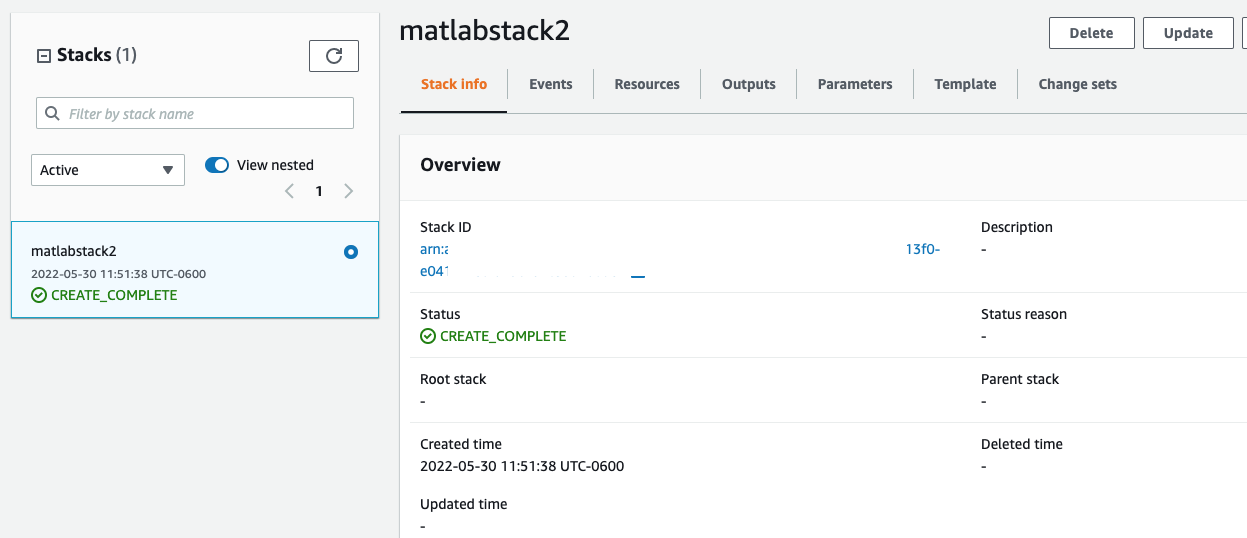
Task: Click the Delete stack button
Action: 1091,33
